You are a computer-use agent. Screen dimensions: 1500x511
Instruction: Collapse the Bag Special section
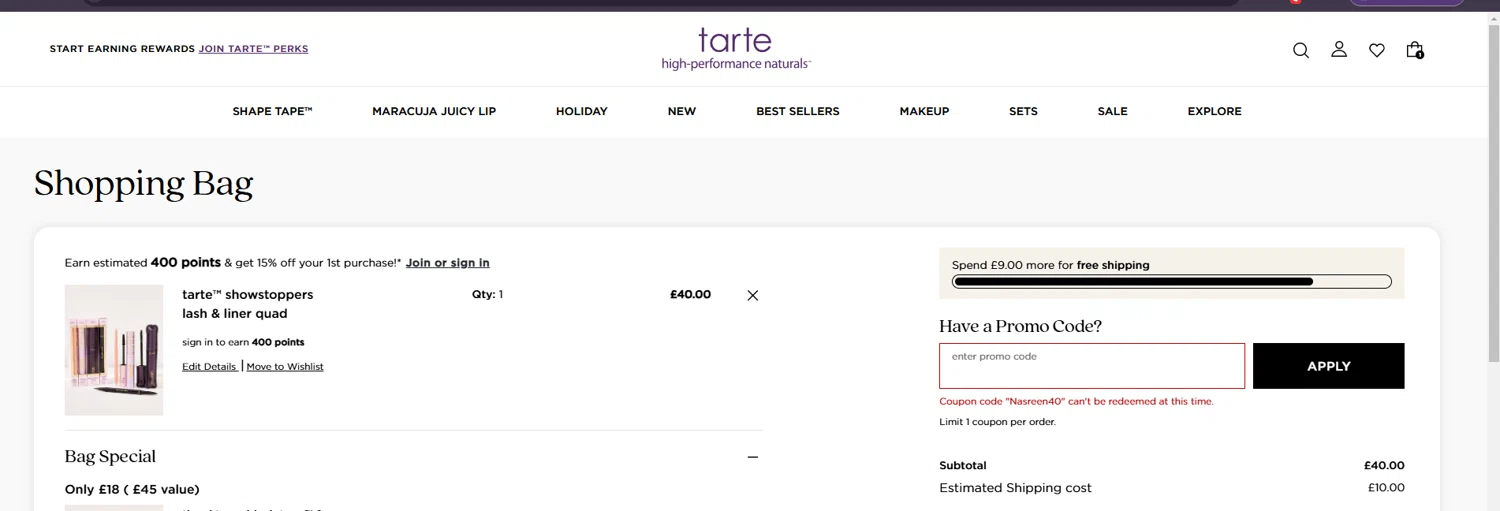click(753, 457)
